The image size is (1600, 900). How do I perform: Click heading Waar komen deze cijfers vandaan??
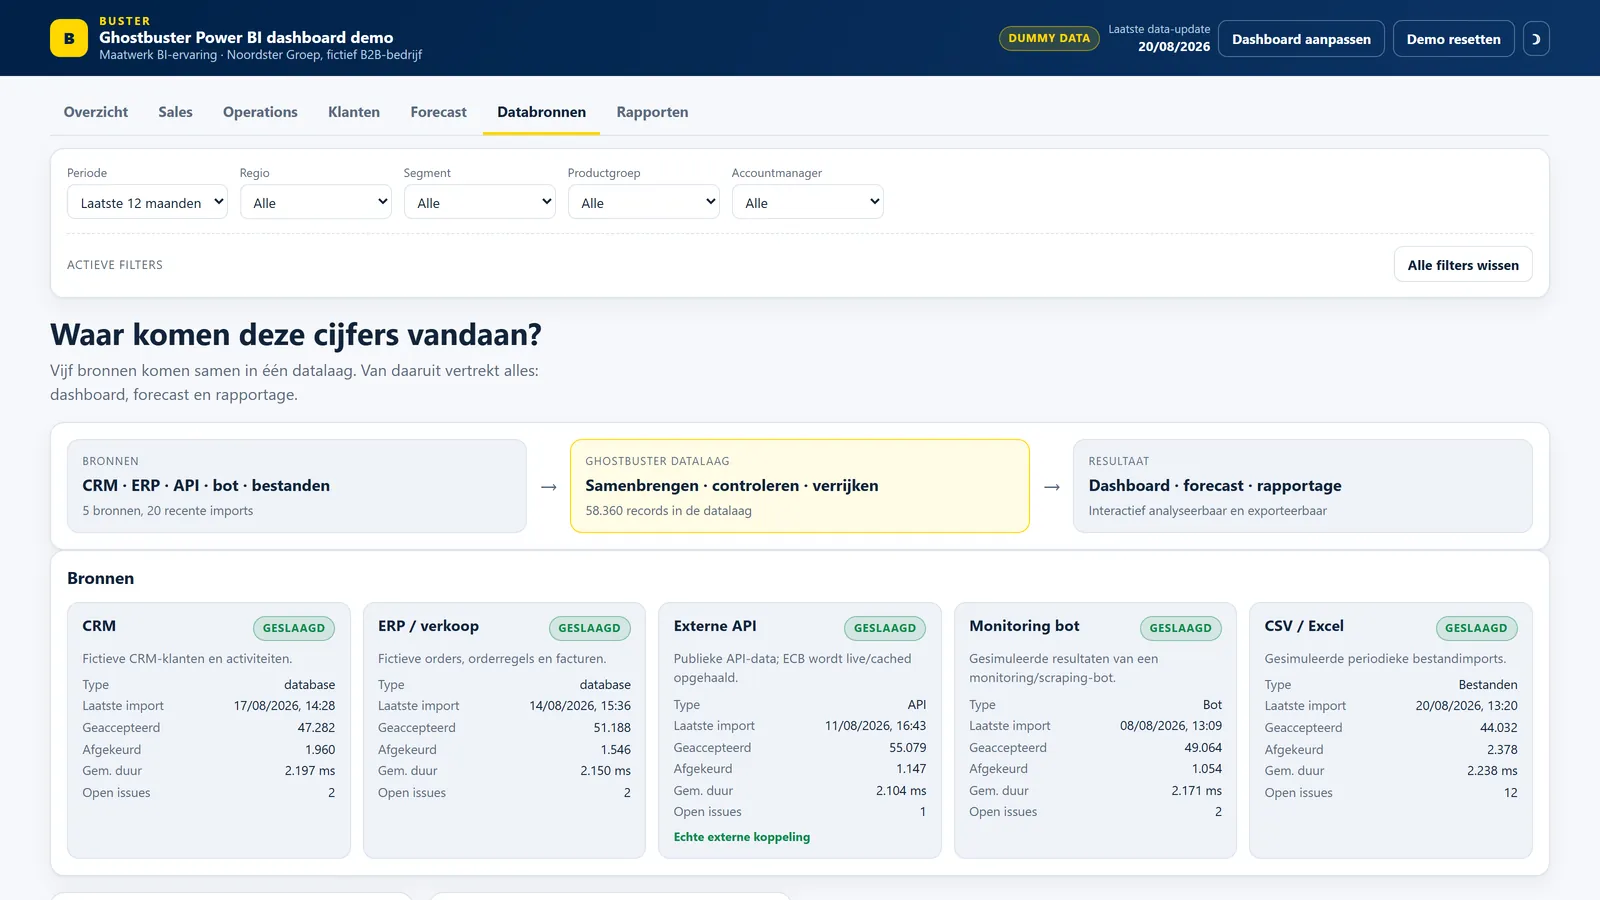(296, 334)
